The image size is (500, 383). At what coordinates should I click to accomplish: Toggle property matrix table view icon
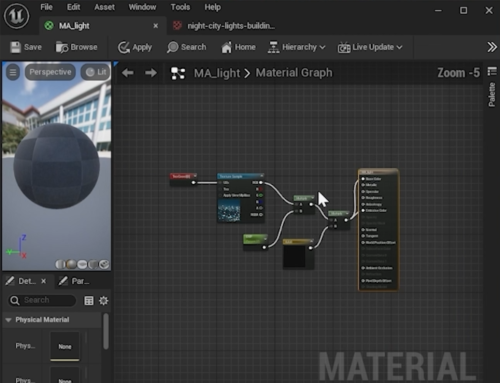89,301
